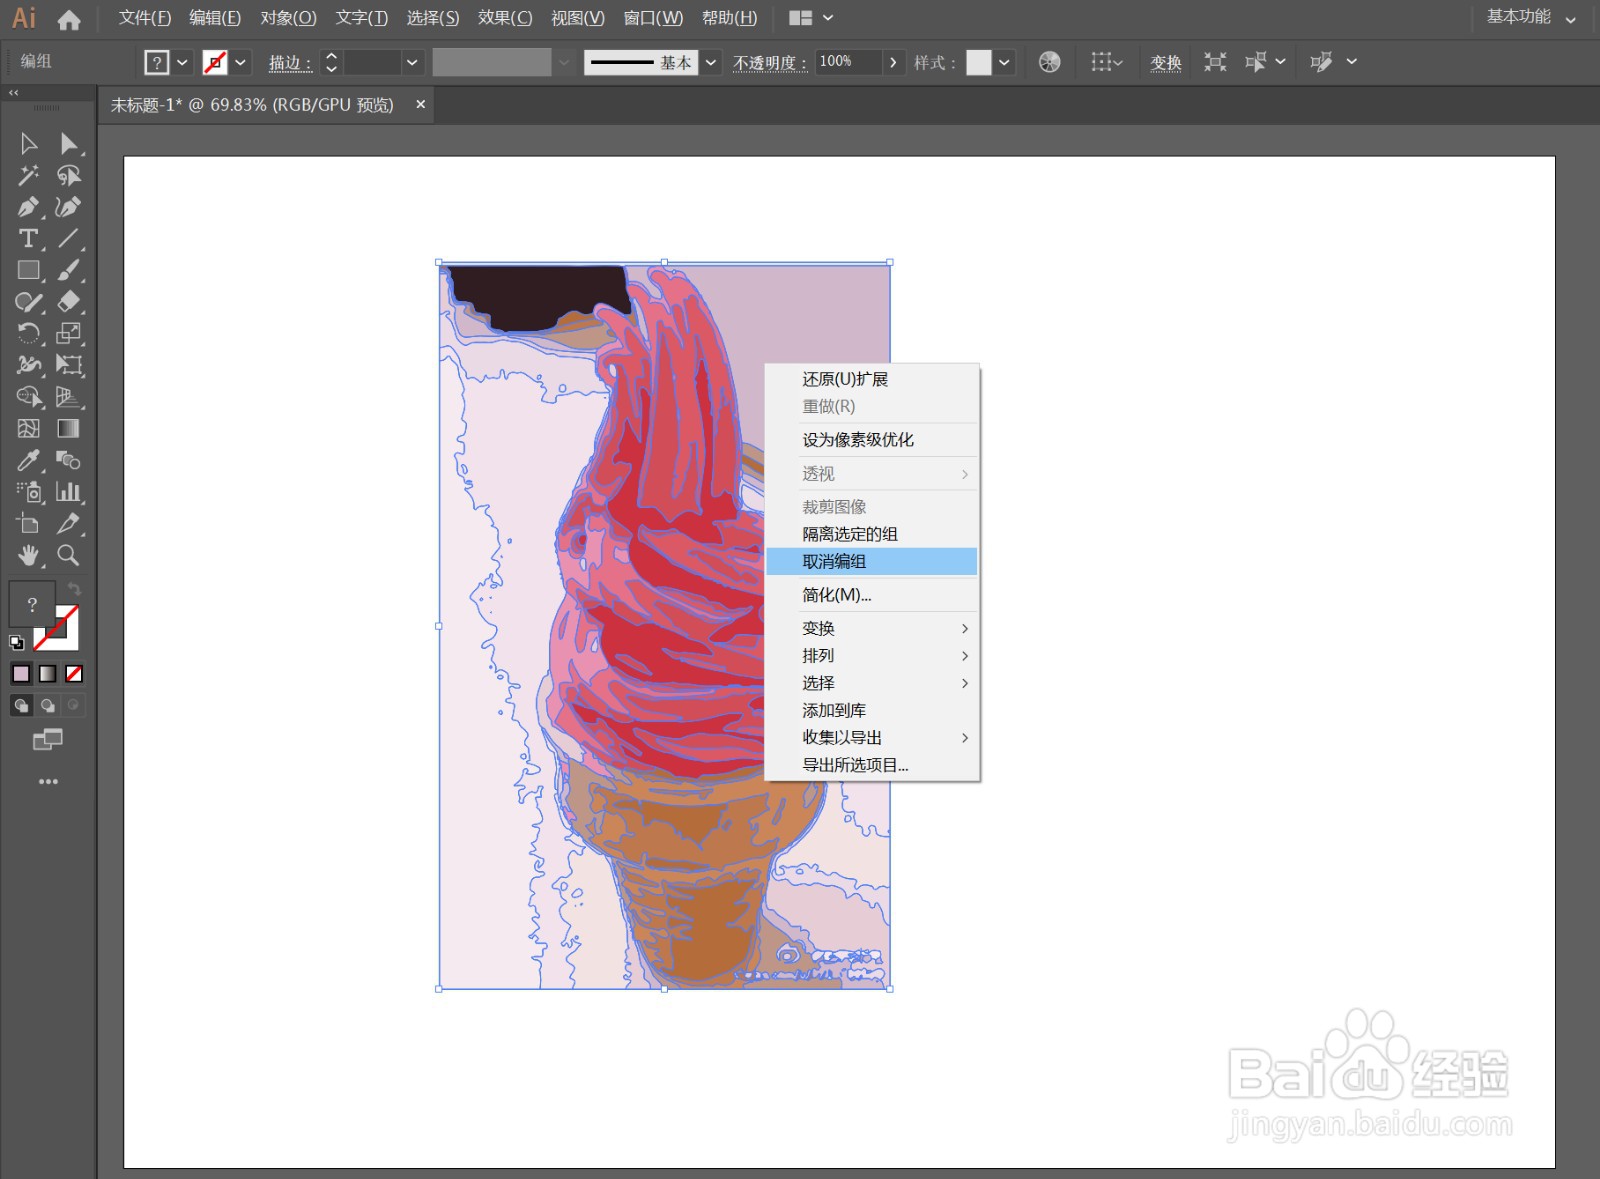Select the Mesh tool

pos(29,428)
